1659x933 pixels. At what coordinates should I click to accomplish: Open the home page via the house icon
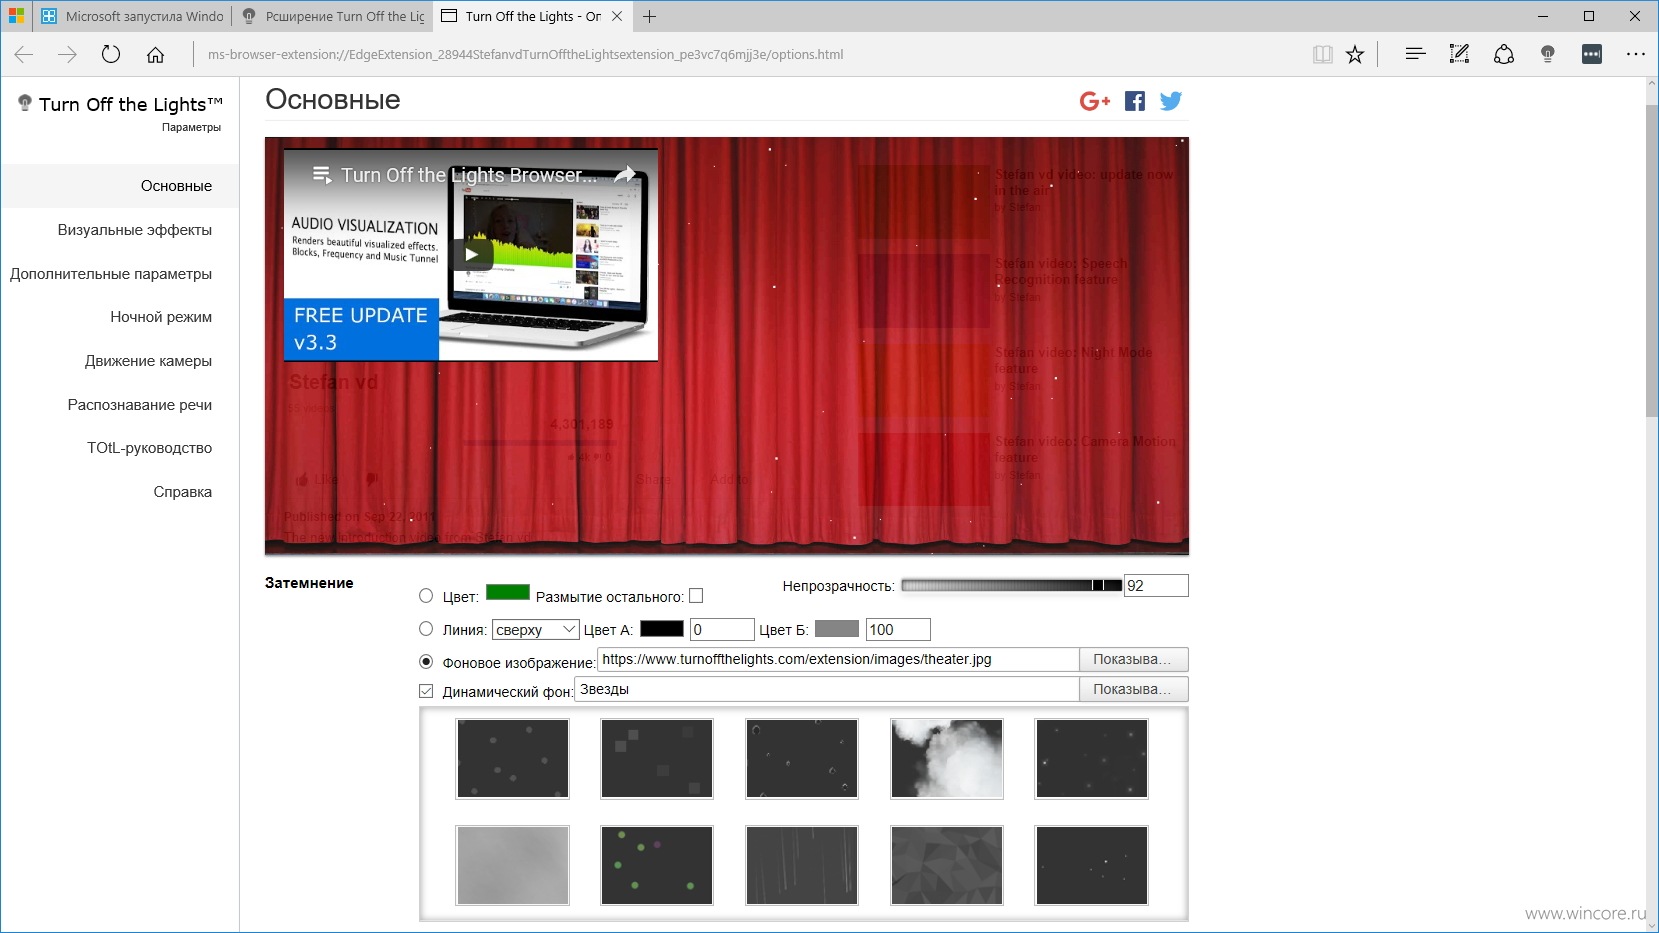coord(155,55)
